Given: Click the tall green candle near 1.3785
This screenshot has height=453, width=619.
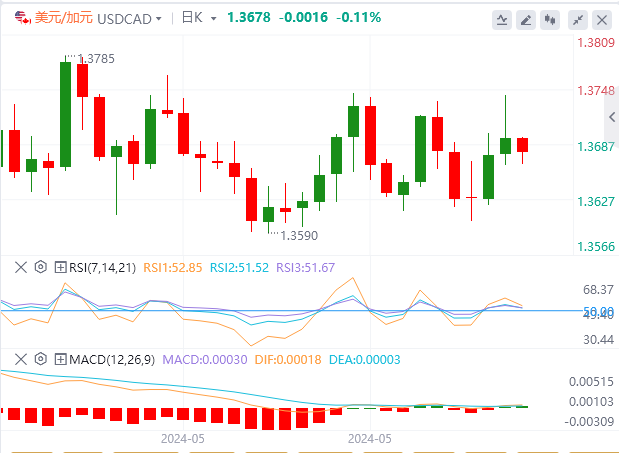Looking at the screenshot, I should coord(66,114).
